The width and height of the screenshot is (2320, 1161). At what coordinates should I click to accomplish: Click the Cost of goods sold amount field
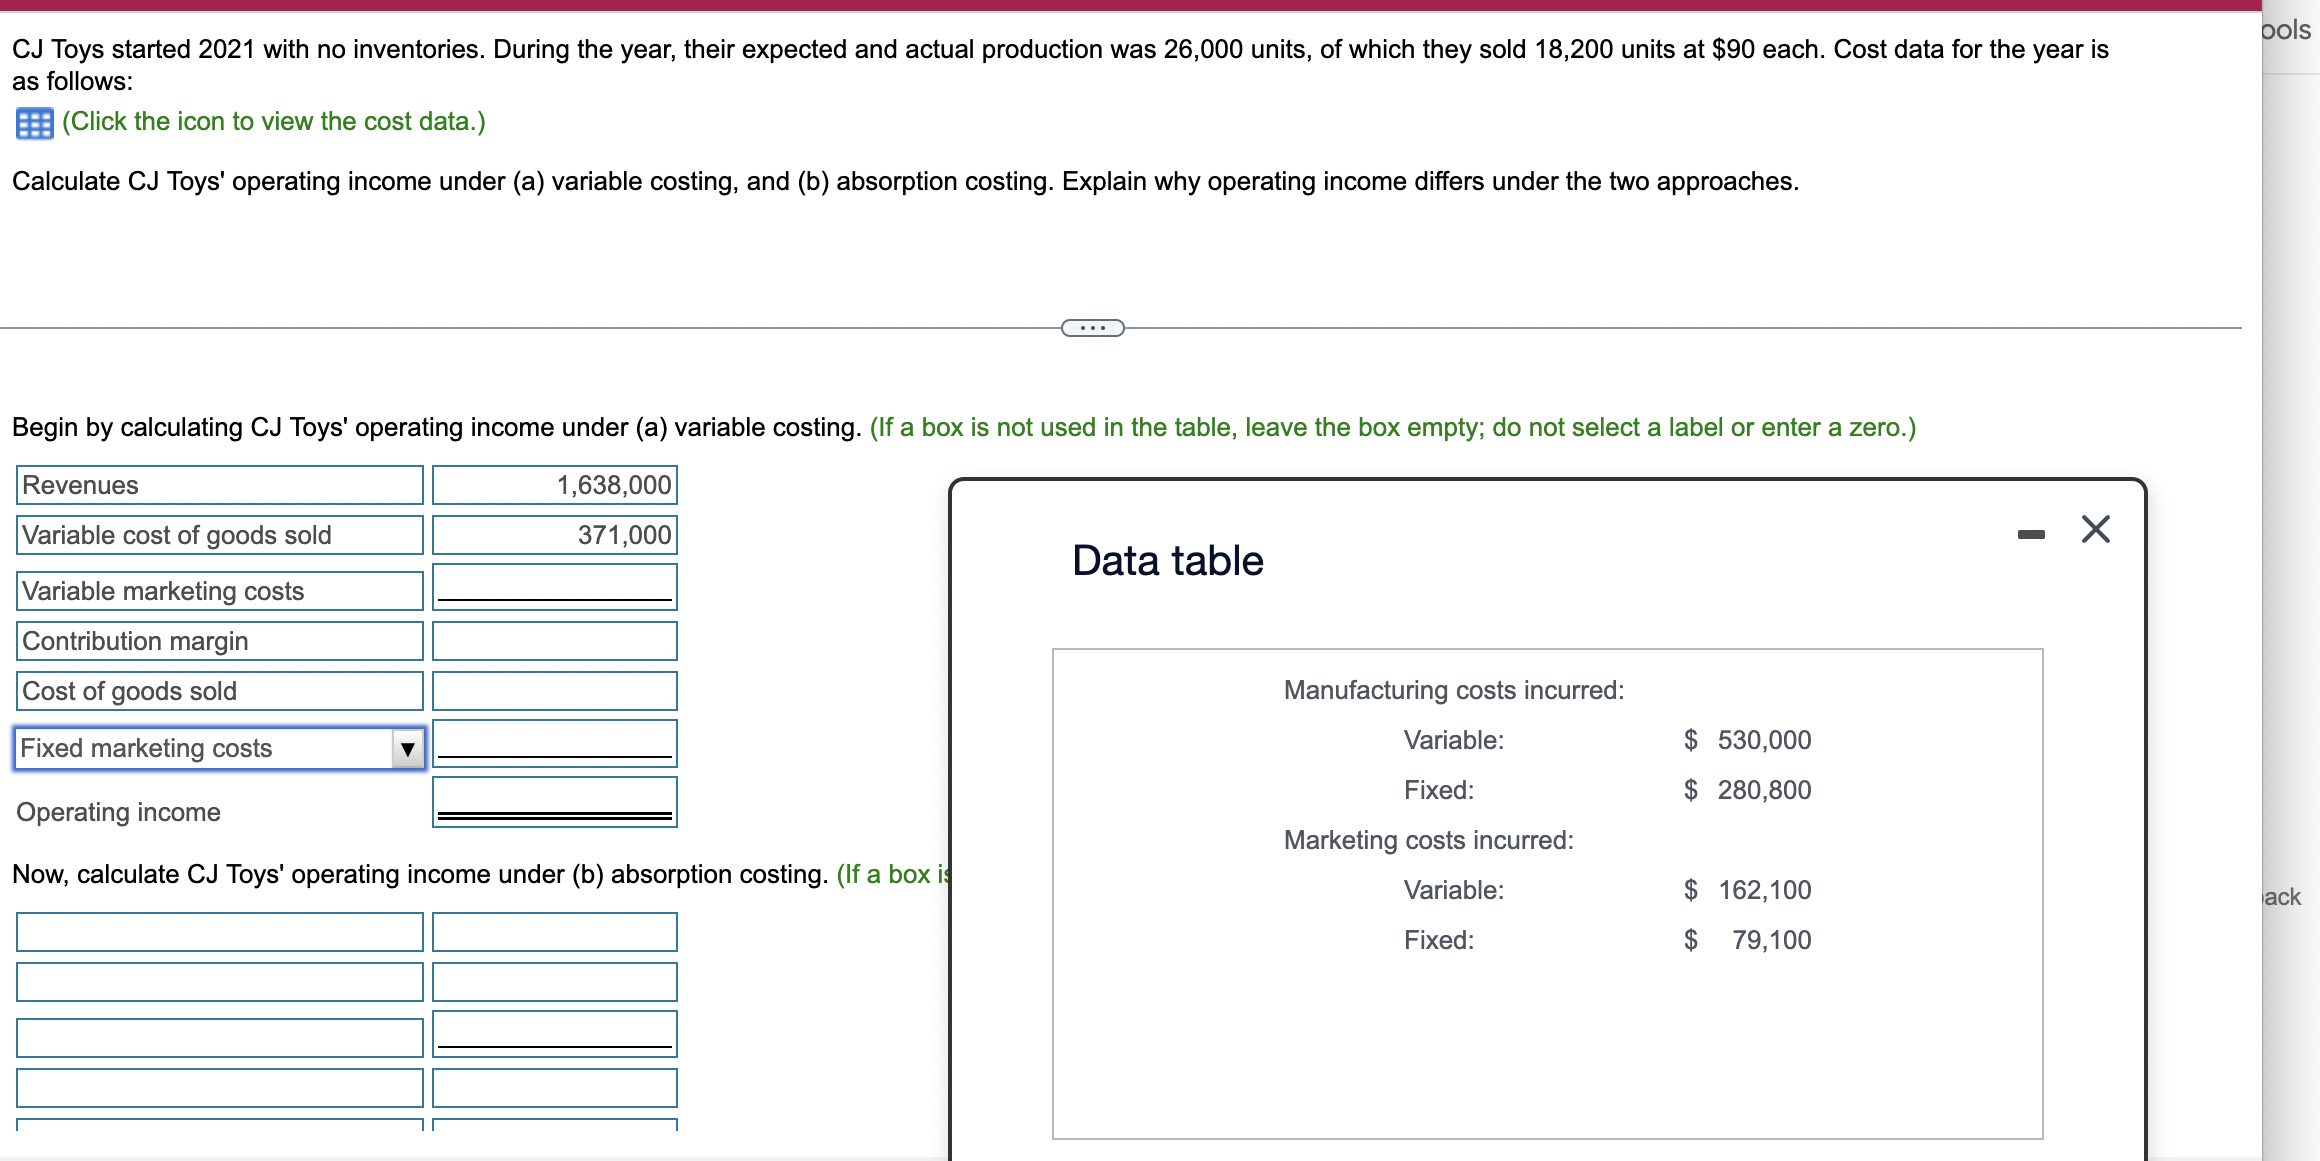(x=555, y=691)
